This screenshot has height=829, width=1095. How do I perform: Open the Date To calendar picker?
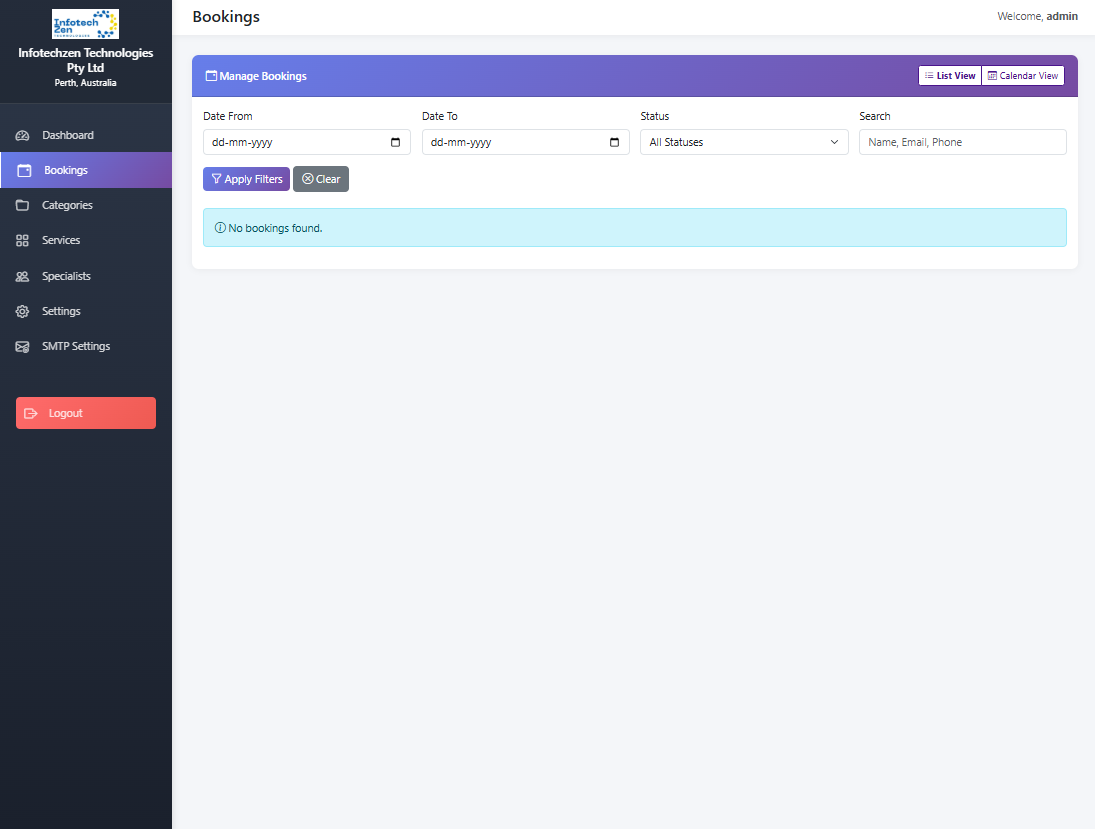614,142
